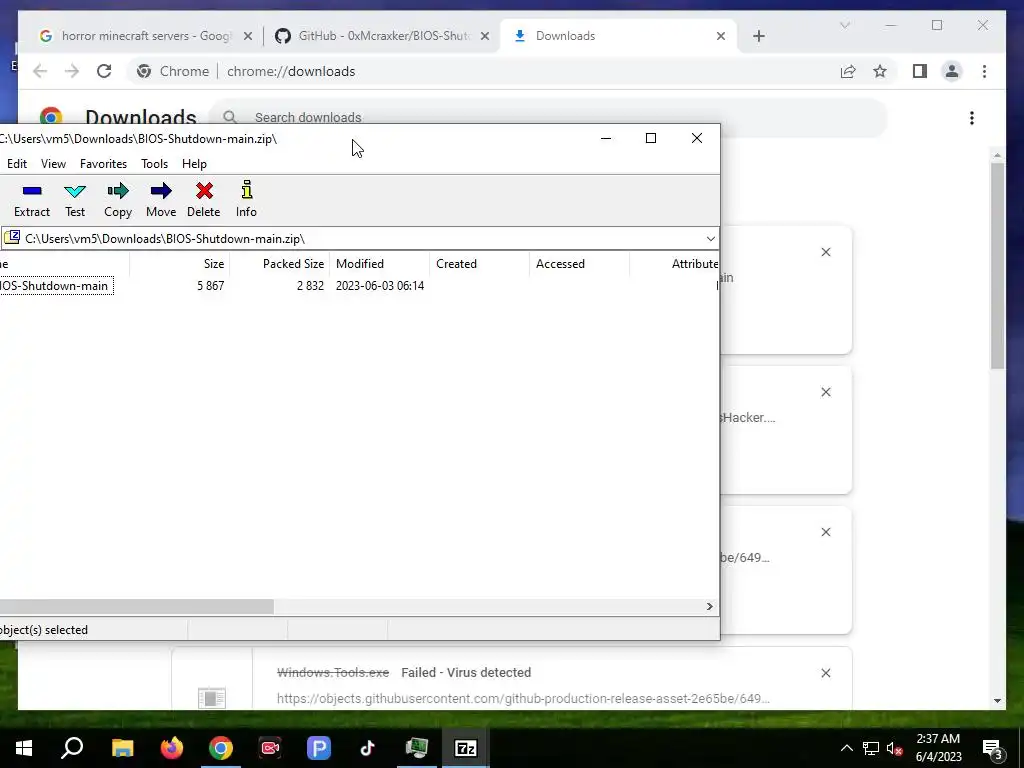Click the 2023-06-03 06:14 modified value
The image size is (1024, 768).
[x=379, y=285]
